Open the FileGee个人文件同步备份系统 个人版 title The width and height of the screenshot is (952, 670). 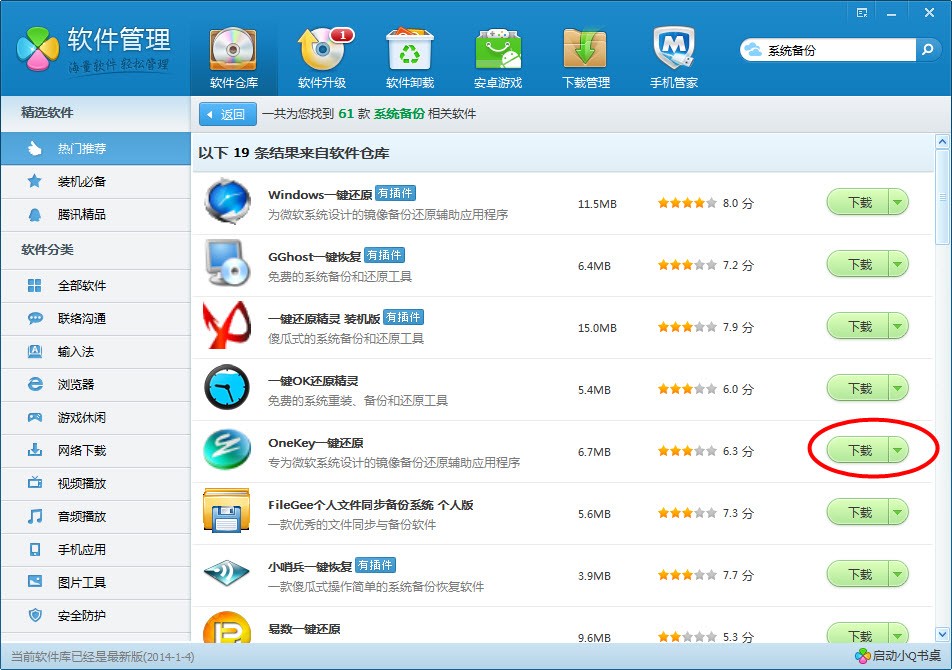tap(370, 505)
